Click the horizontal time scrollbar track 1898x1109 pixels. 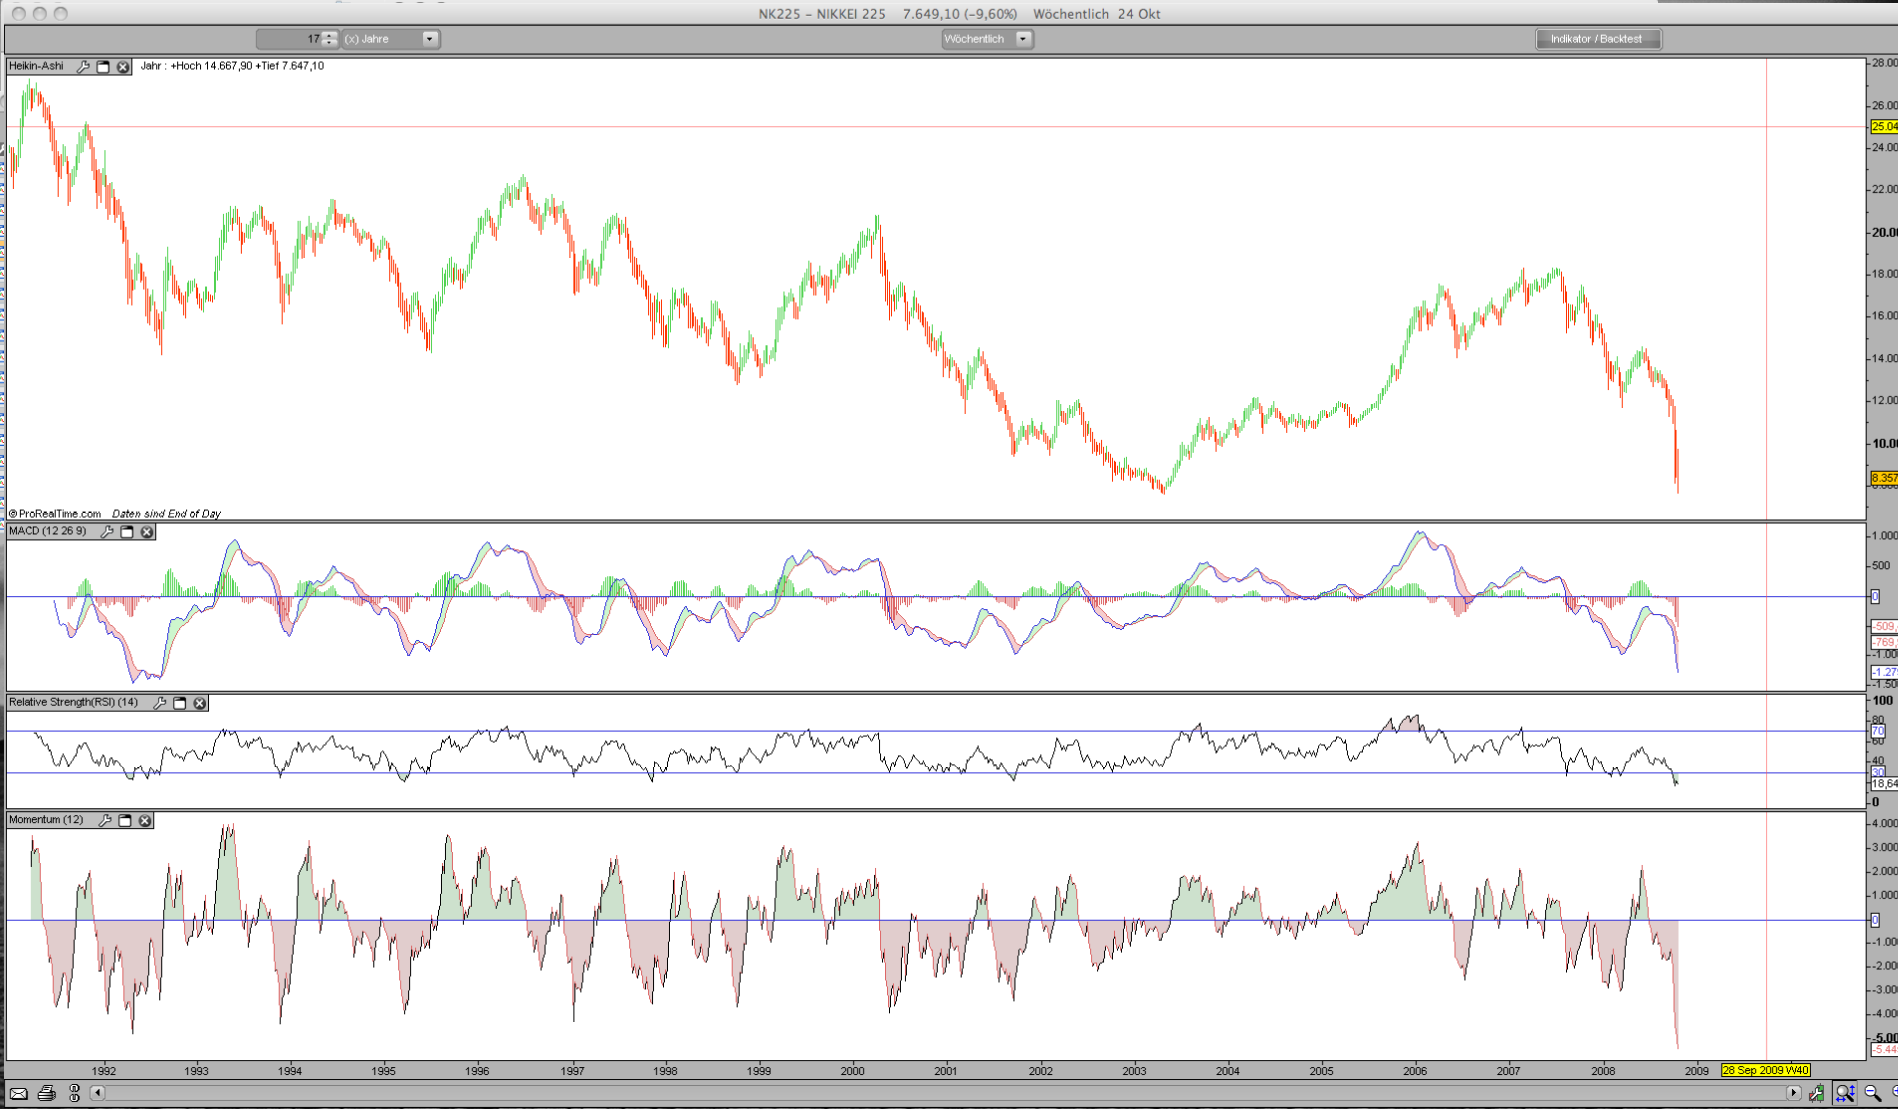pos(945,1093)
